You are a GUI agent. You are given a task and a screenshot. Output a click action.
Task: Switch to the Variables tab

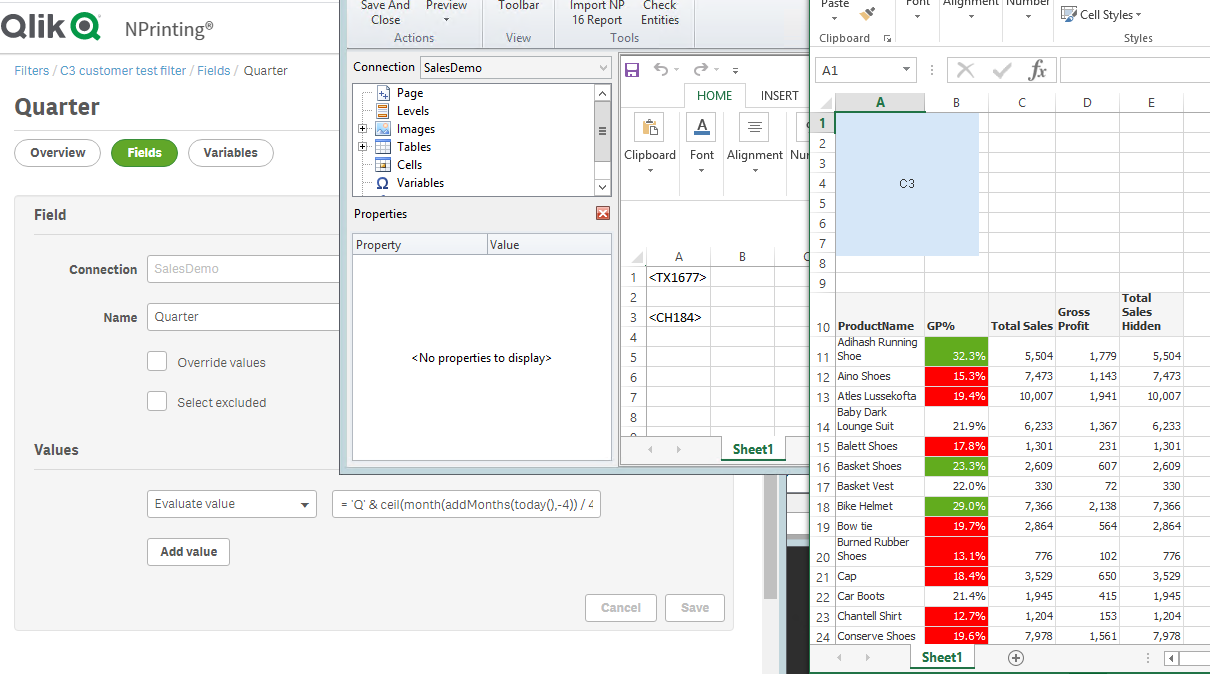tap(230, 153)
